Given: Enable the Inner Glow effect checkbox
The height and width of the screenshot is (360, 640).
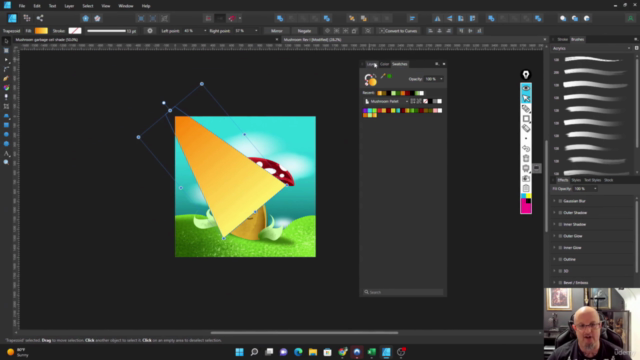Looking at the screenshot, I should (560, 248).
